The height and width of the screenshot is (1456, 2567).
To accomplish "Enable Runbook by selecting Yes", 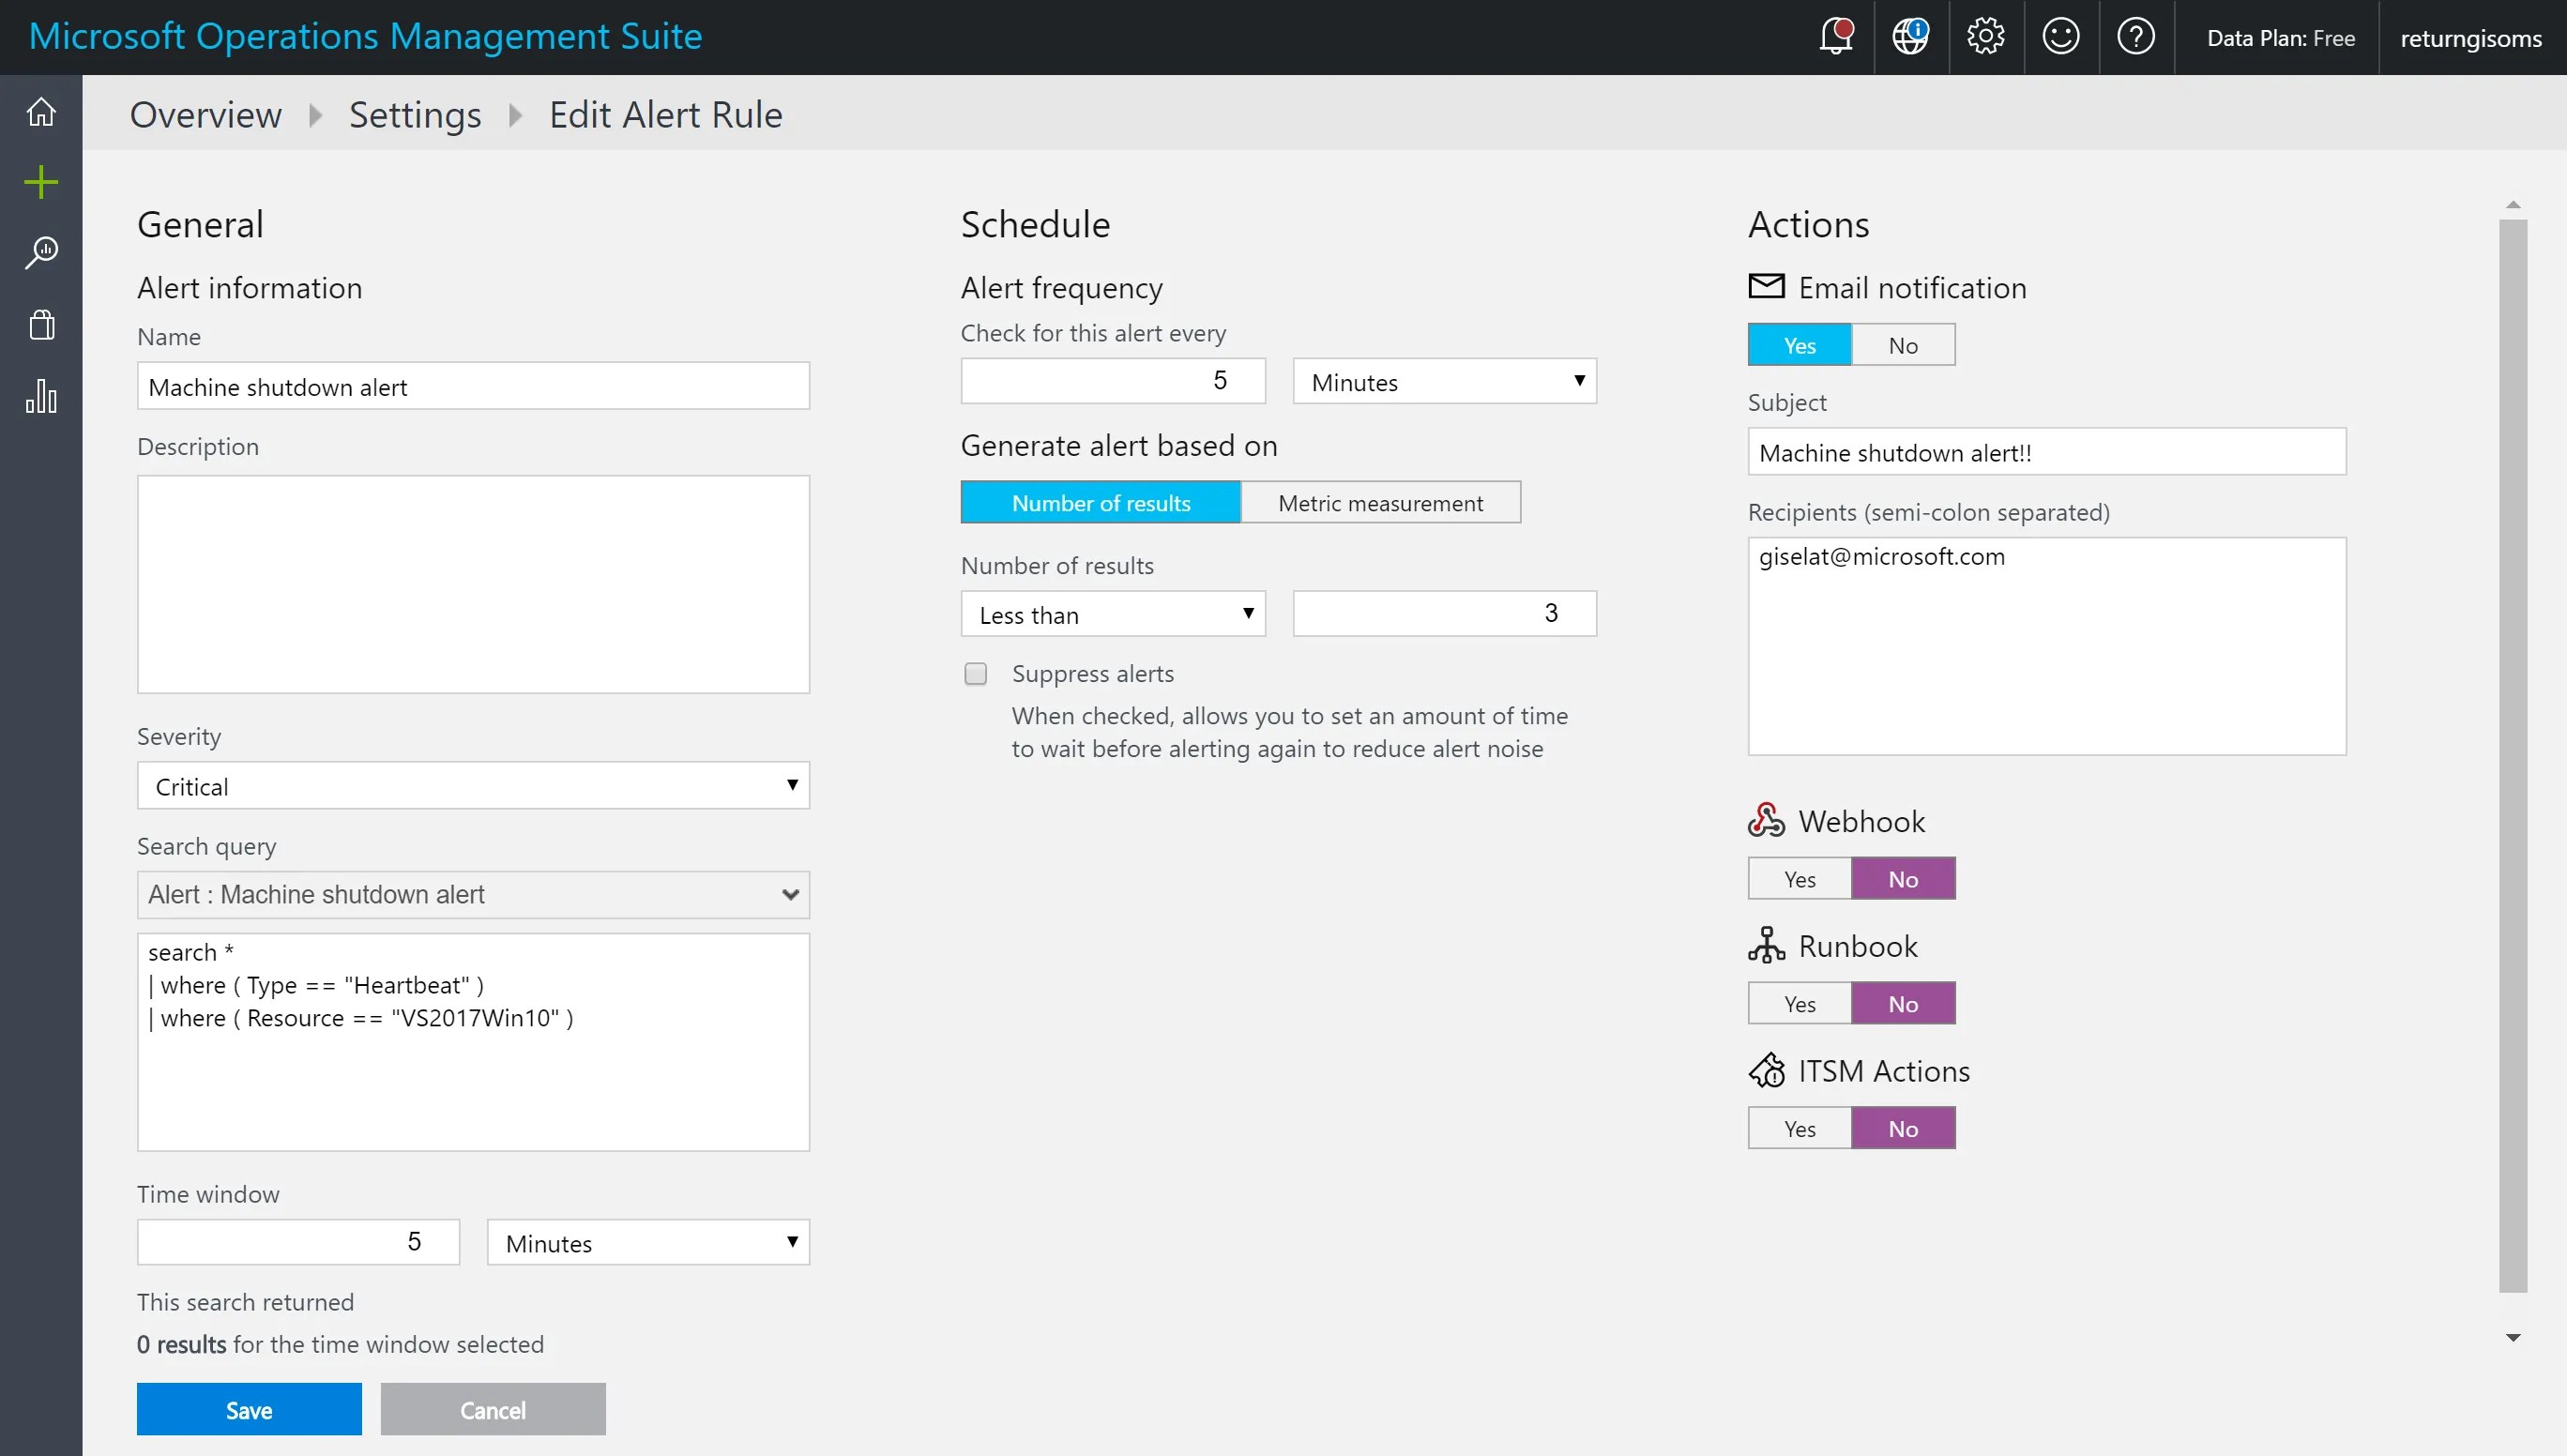I will click(x=1800, y=1004).
